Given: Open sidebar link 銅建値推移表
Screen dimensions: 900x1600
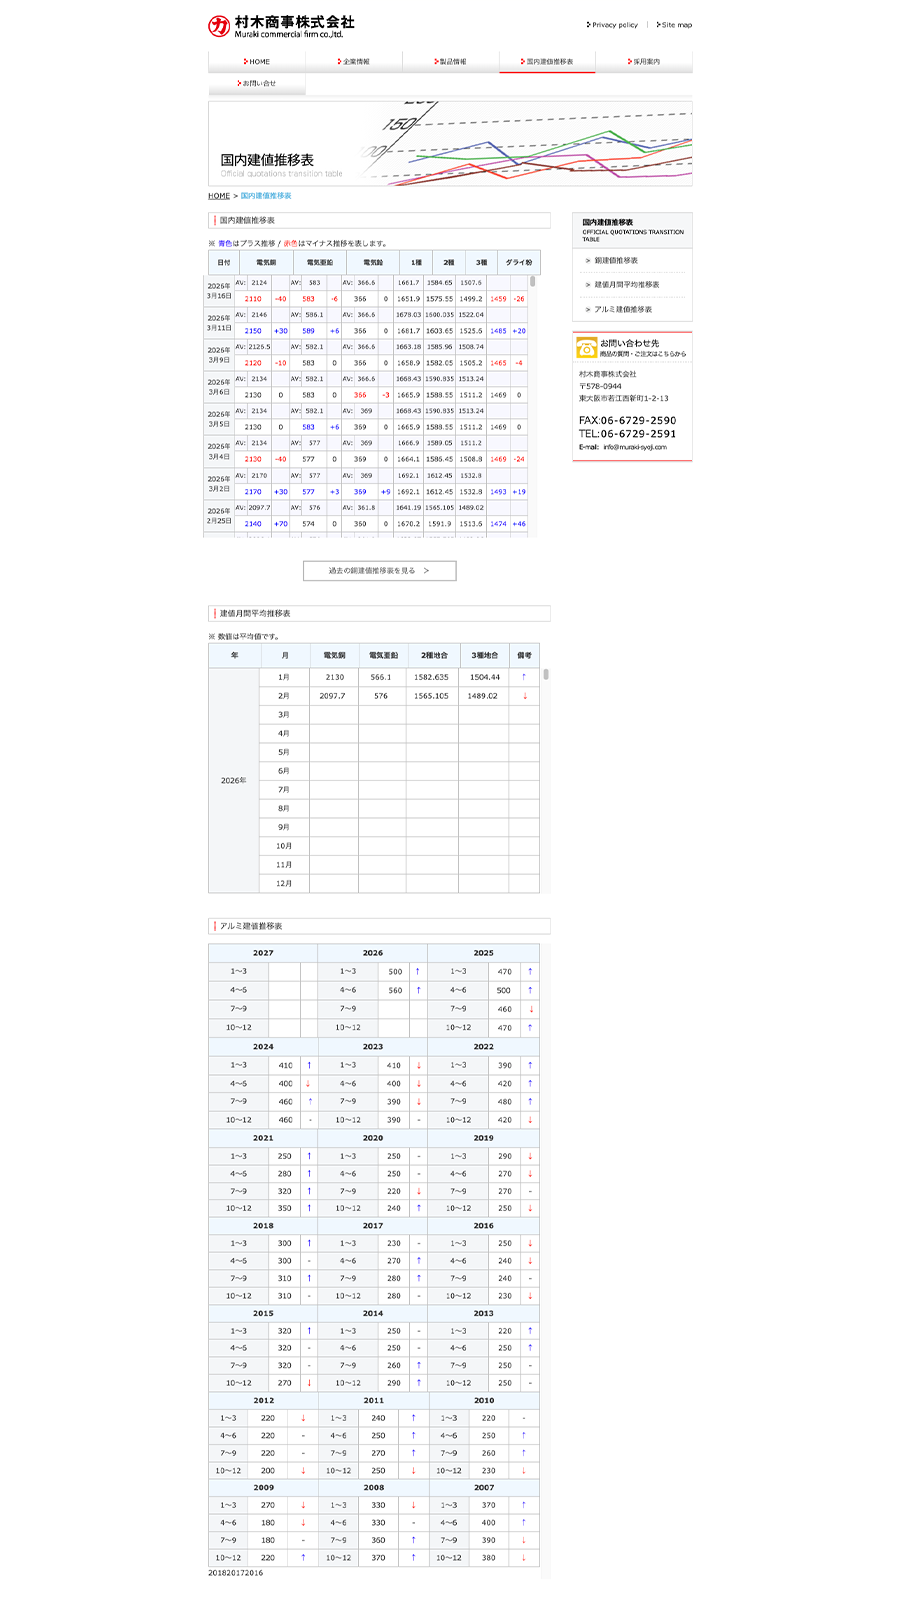Looking at the screenshot, I should coord(616,260).
